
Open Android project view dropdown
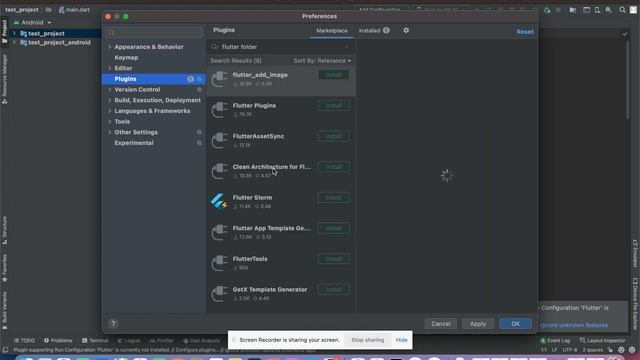click(32, 22)
